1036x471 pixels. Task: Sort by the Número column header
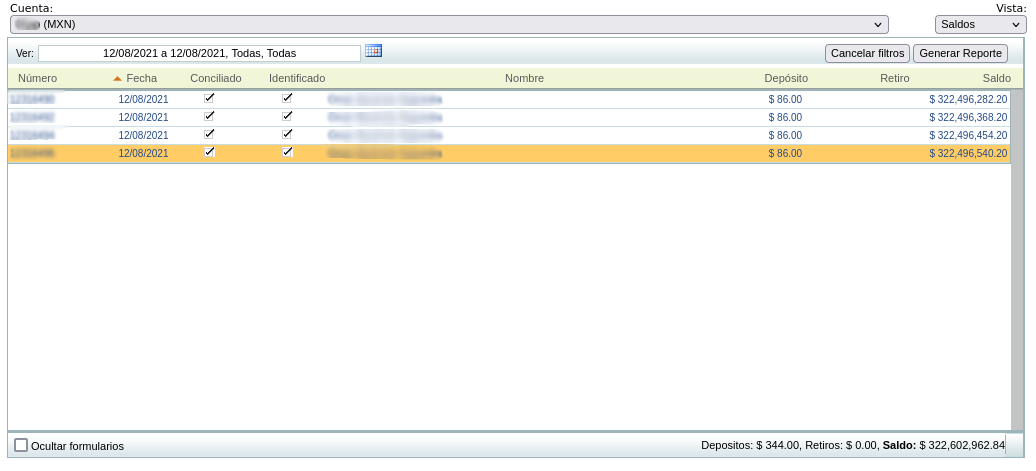[37, 78]
